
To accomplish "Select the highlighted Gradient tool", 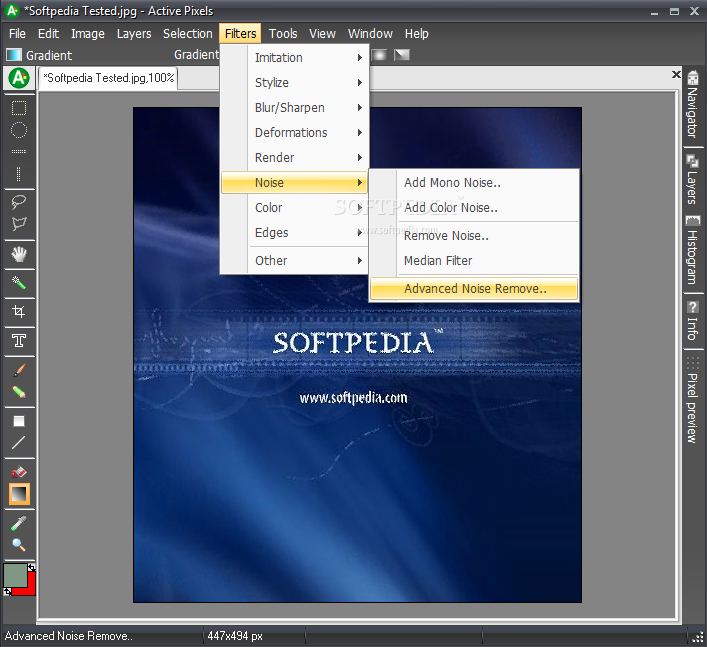I will pos(19,494).
